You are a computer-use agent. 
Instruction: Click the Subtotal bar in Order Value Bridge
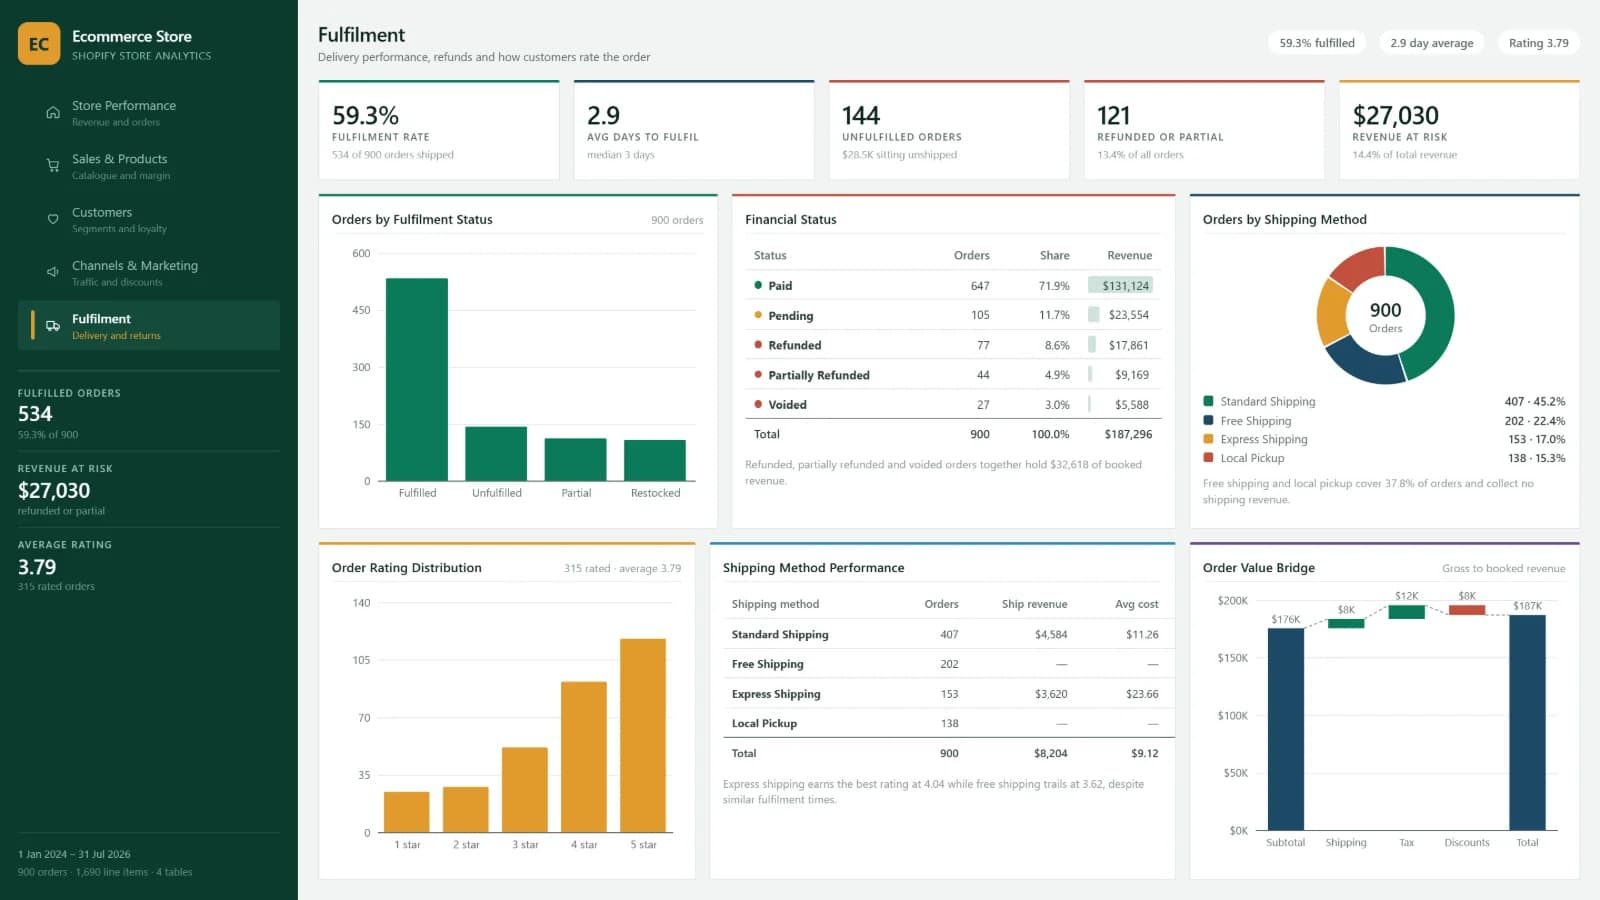click(x=1285, y=728)
